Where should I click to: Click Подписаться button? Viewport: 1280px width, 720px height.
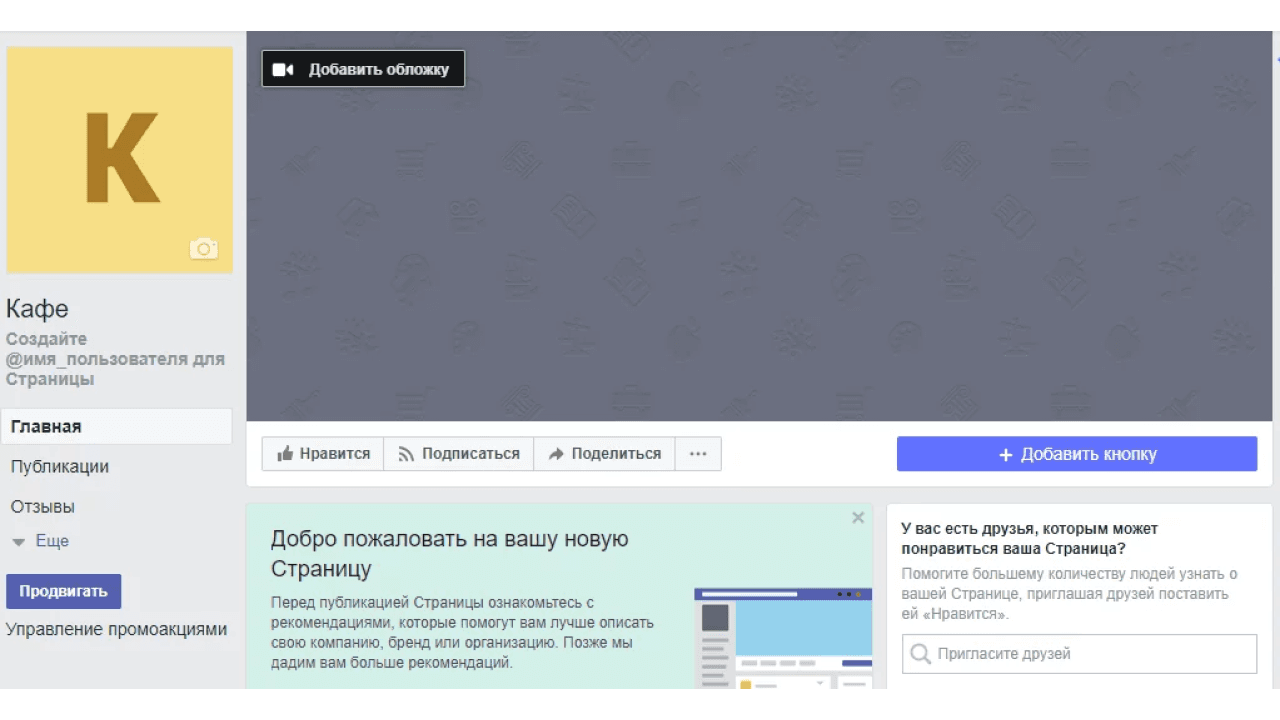coord(459,454)
